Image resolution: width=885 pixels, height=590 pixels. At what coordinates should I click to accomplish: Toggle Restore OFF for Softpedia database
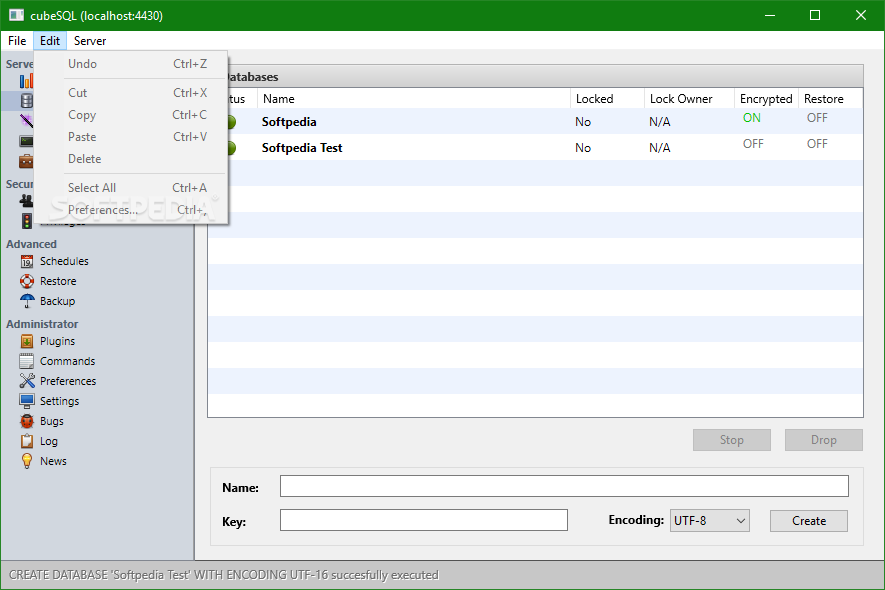coord(817,118)
